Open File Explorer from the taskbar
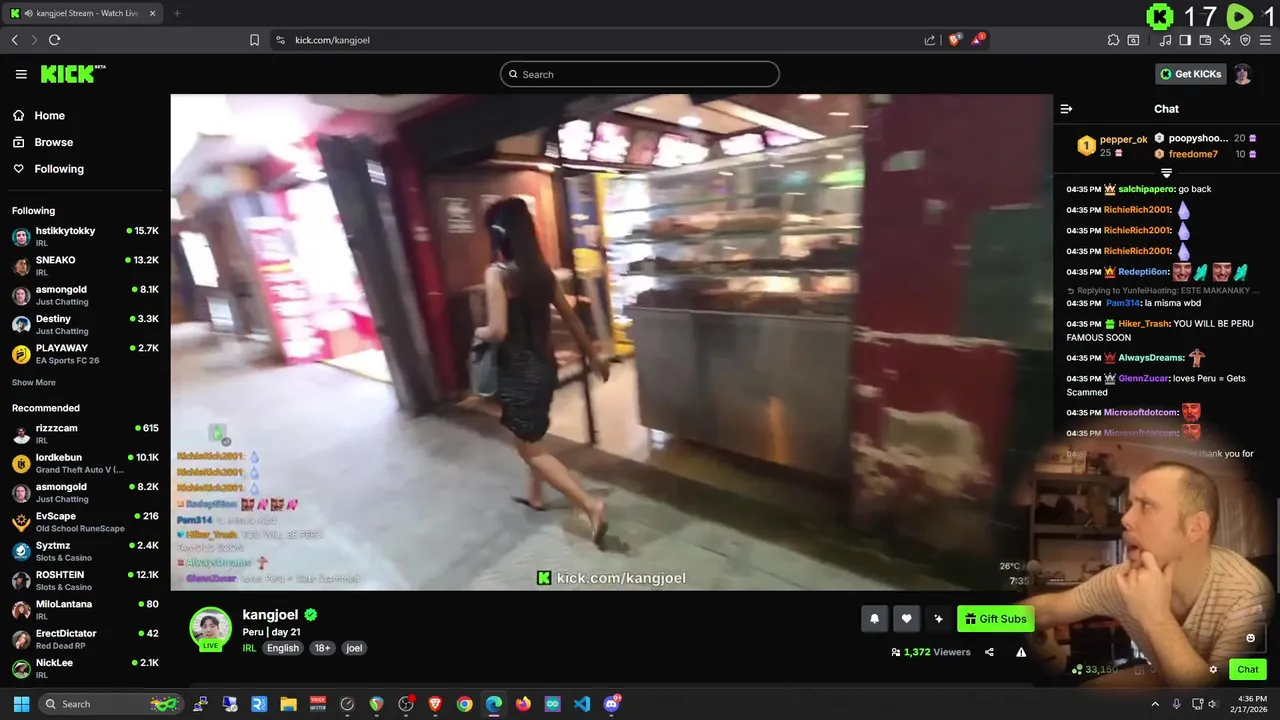 (288, 704)
